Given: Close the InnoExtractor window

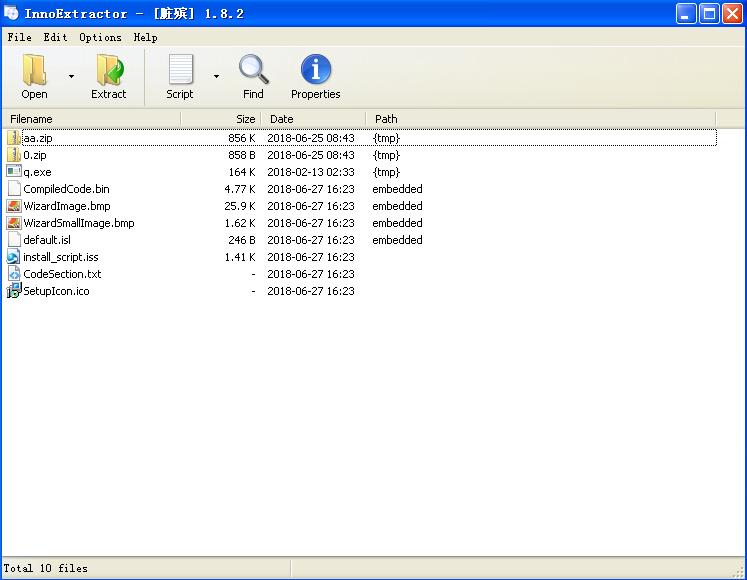Looking at the screenshot, I should (x=732, y=13).
